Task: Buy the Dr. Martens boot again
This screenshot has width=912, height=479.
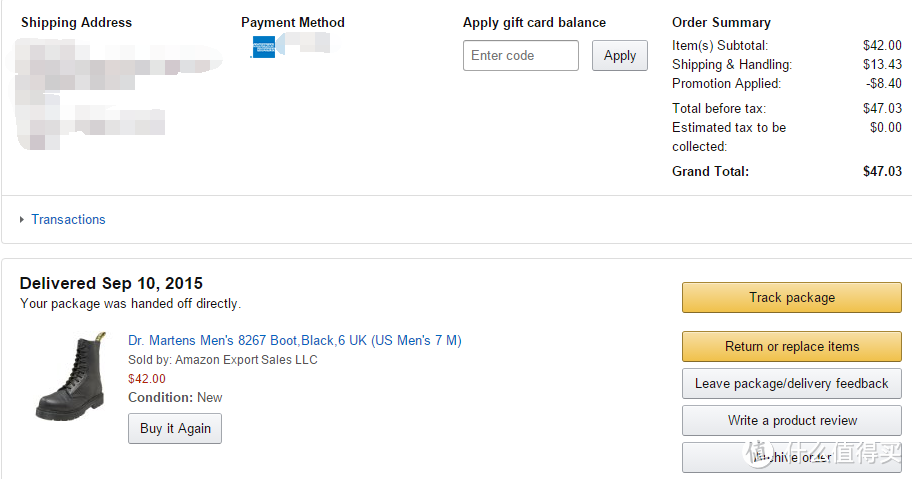Action: tap(175, 428)
